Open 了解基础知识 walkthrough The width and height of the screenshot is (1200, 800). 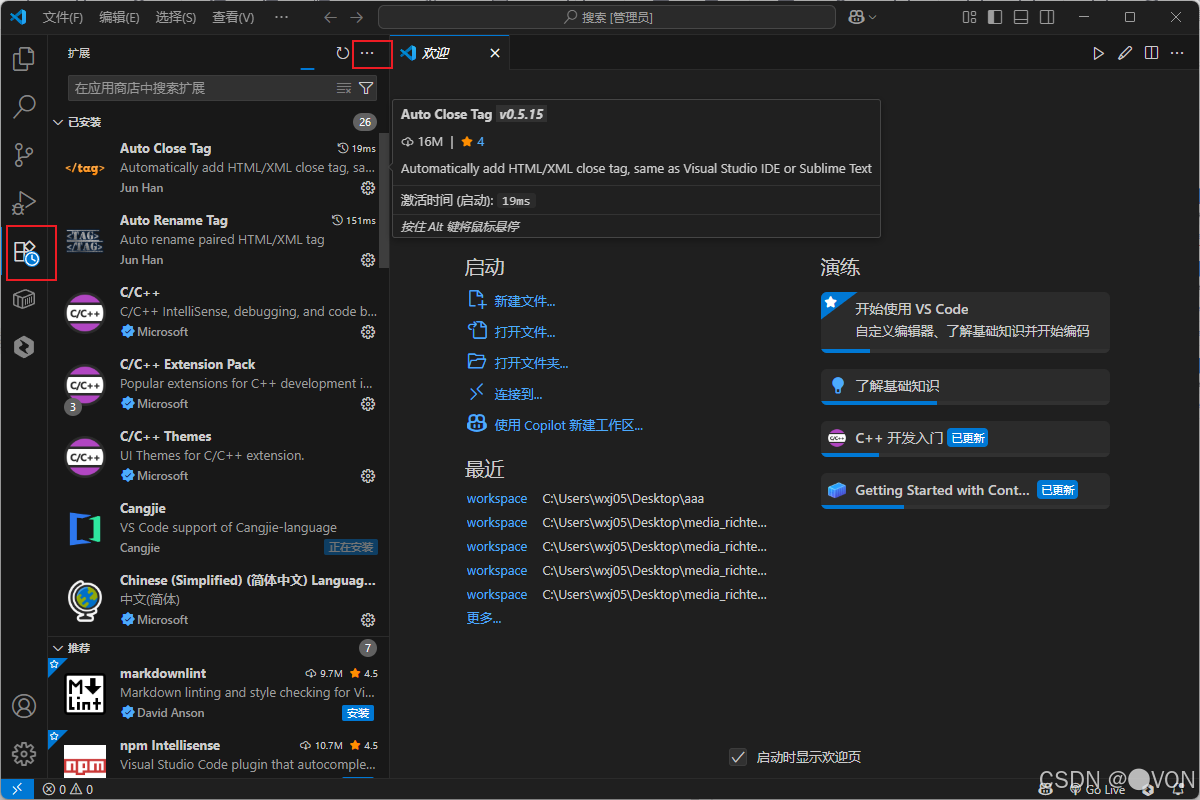click(965, 387)
